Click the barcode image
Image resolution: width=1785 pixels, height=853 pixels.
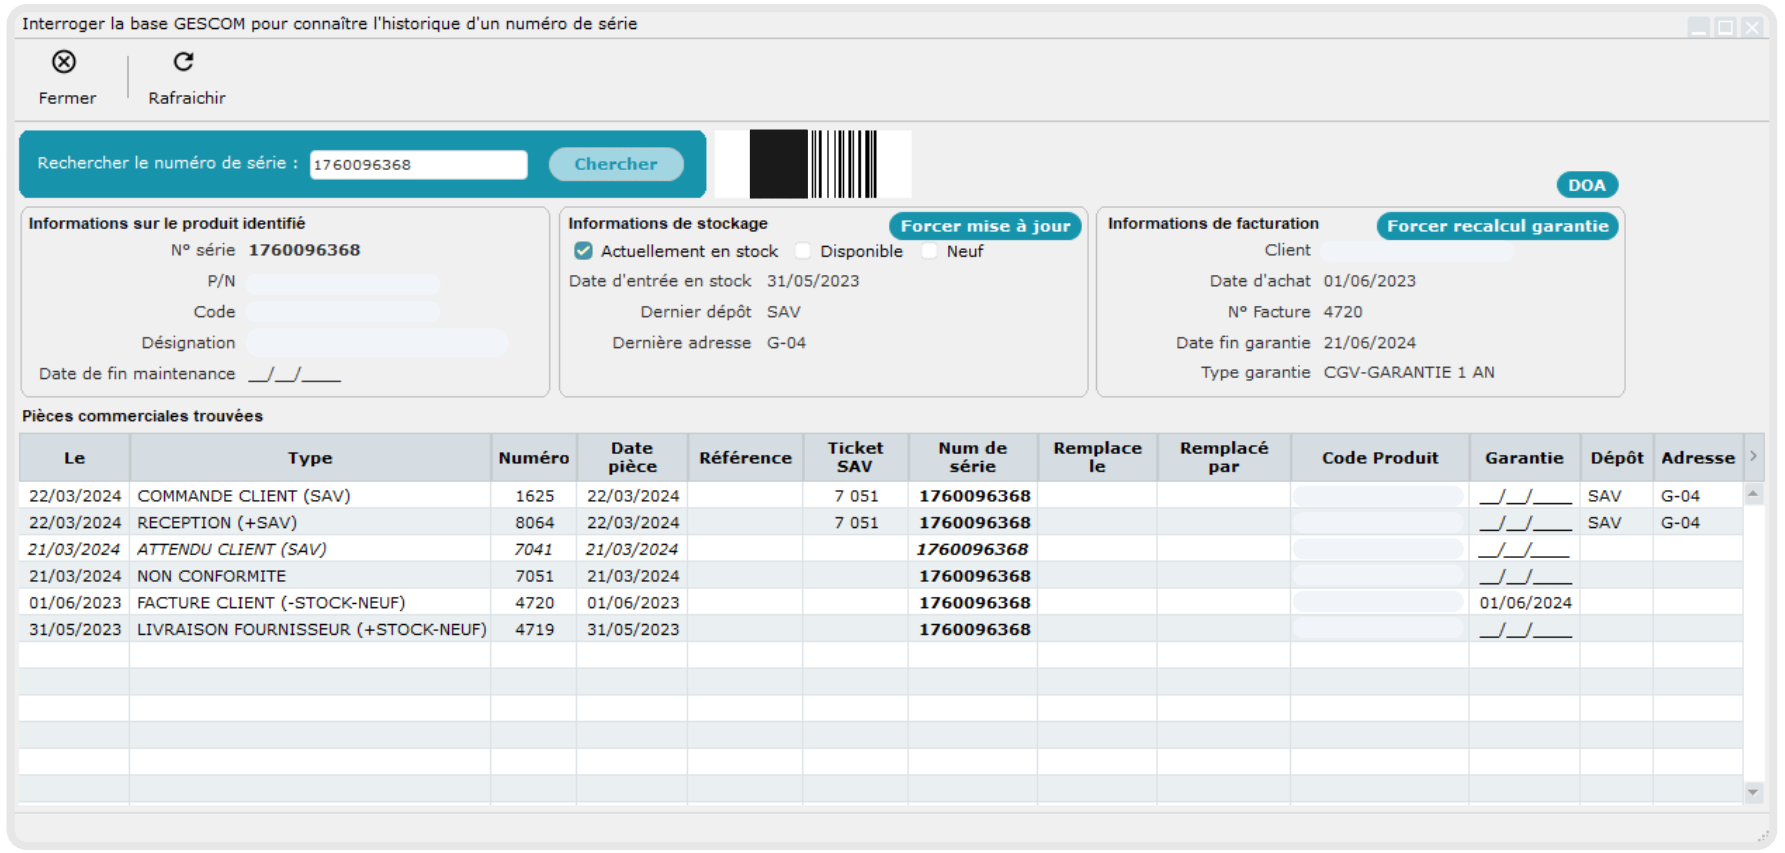click(x=813, y=164)
